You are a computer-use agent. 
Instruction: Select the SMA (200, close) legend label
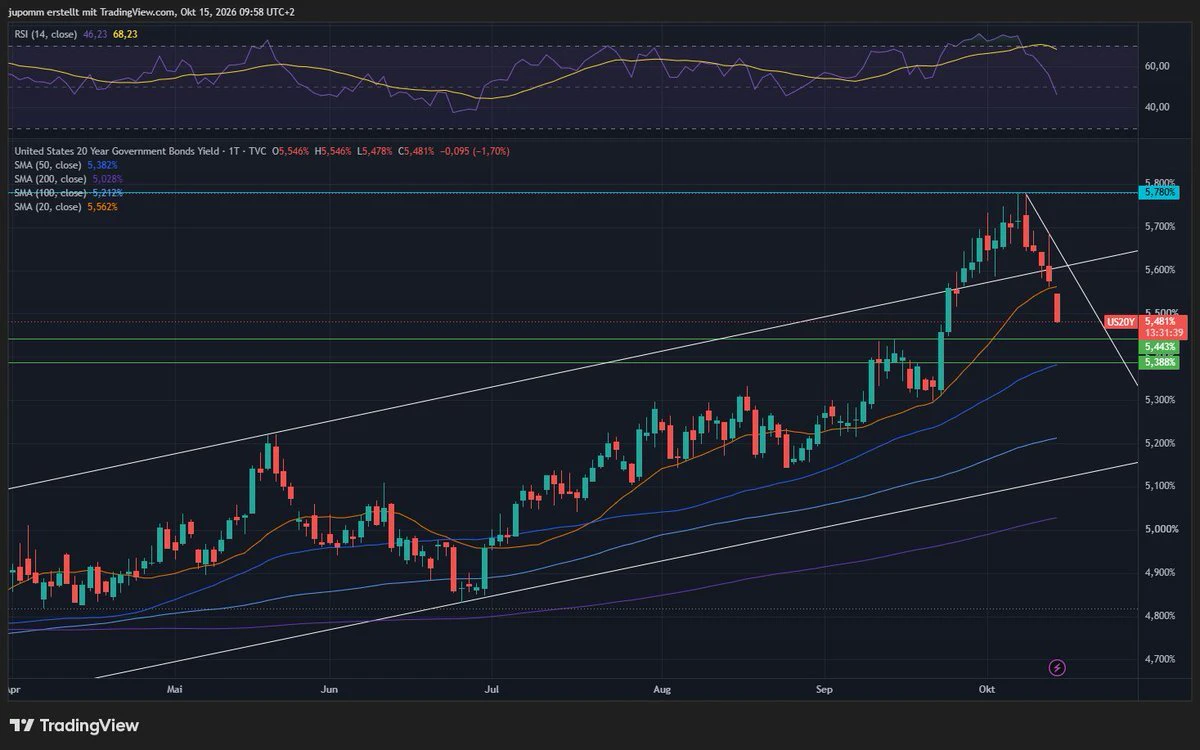click(x=51, y=179)
